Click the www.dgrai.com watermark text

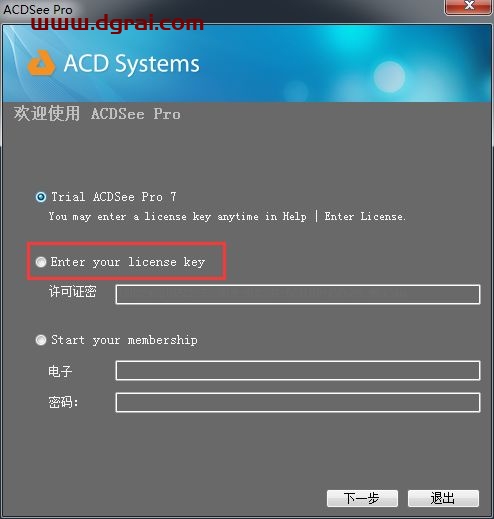pyautogui.click(x=117, y=23)
